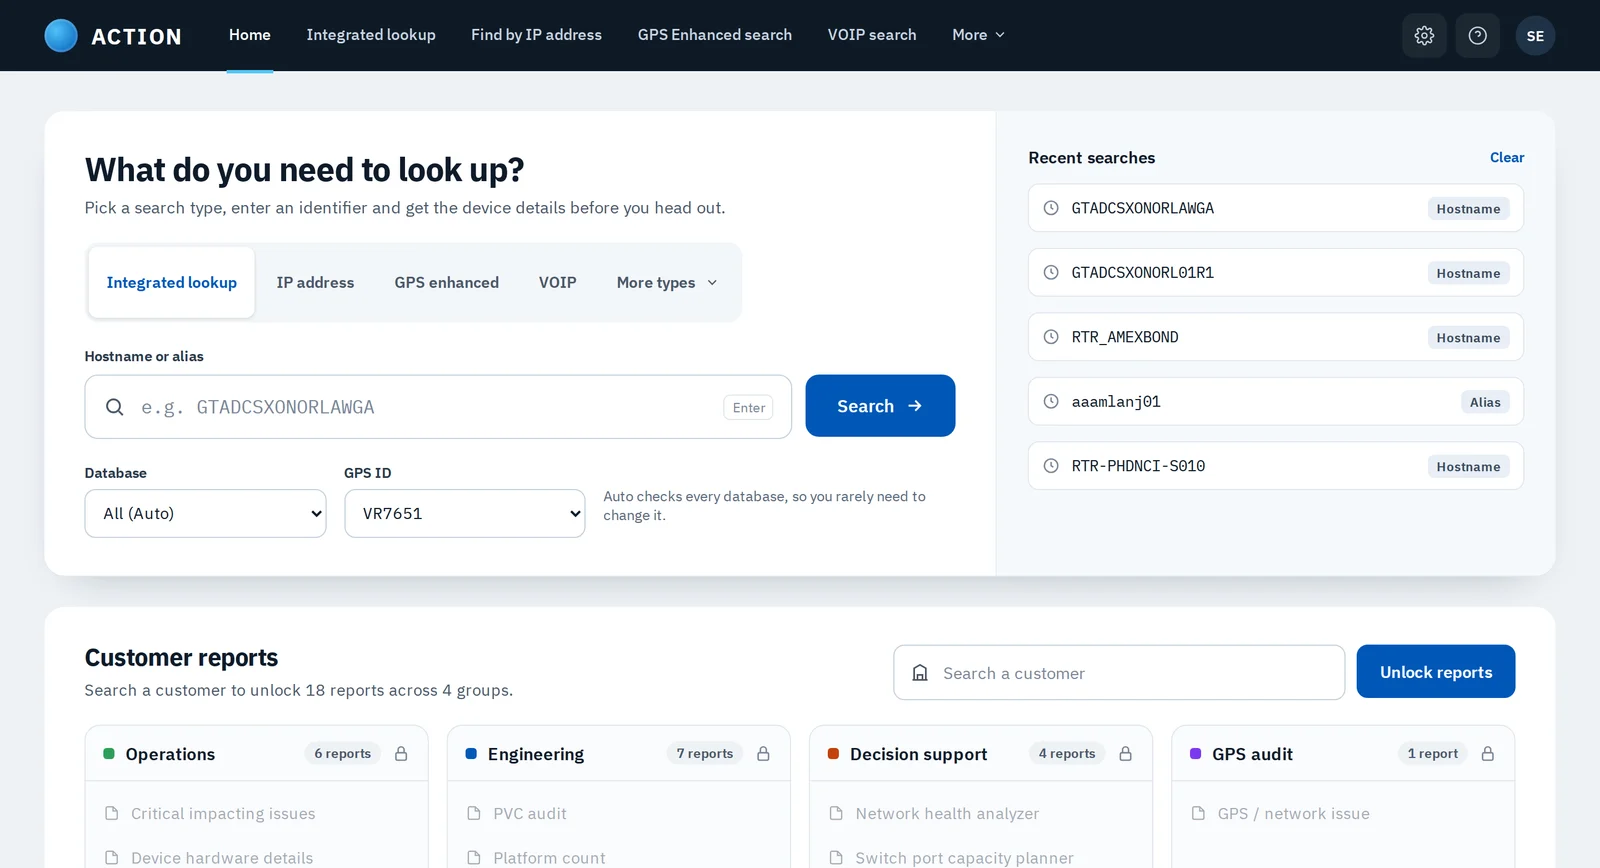Click the clock icon beside RTR_AMEXBOND
Viewport: 1600px width, 868px height.
(1051, 337)
